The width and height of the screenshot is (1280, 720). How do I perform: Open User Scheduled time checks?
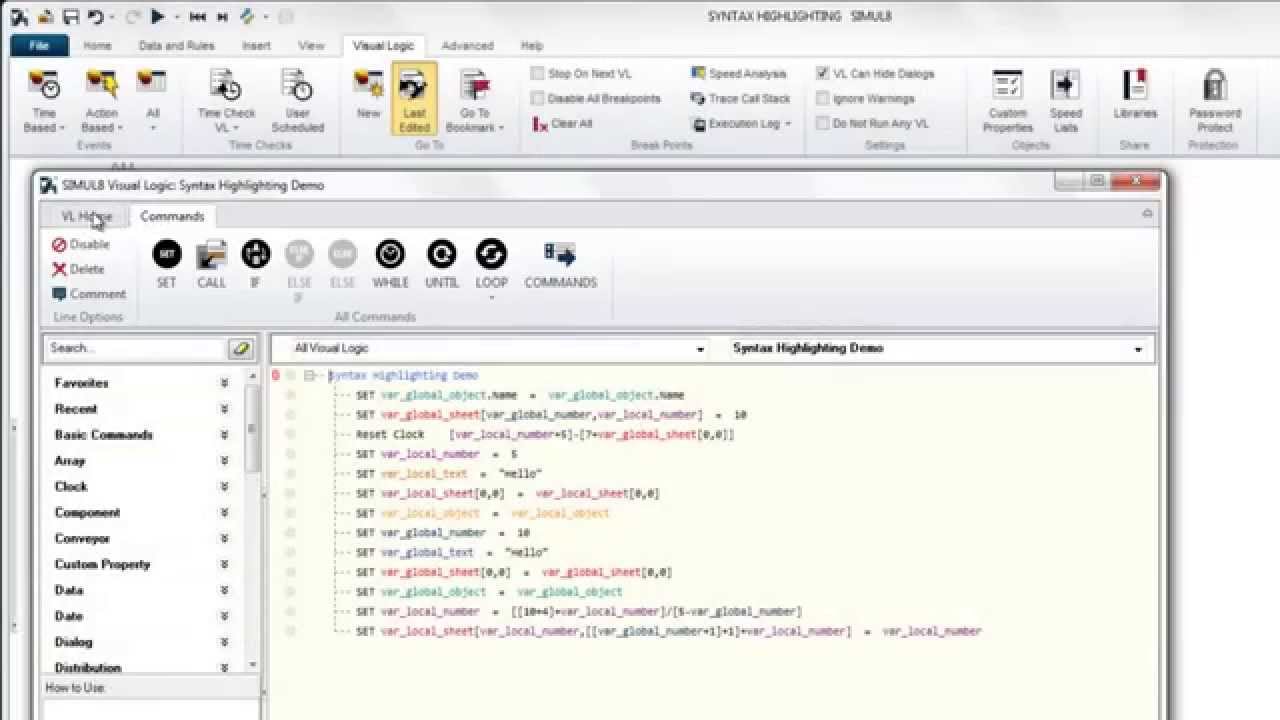[297, 100]
